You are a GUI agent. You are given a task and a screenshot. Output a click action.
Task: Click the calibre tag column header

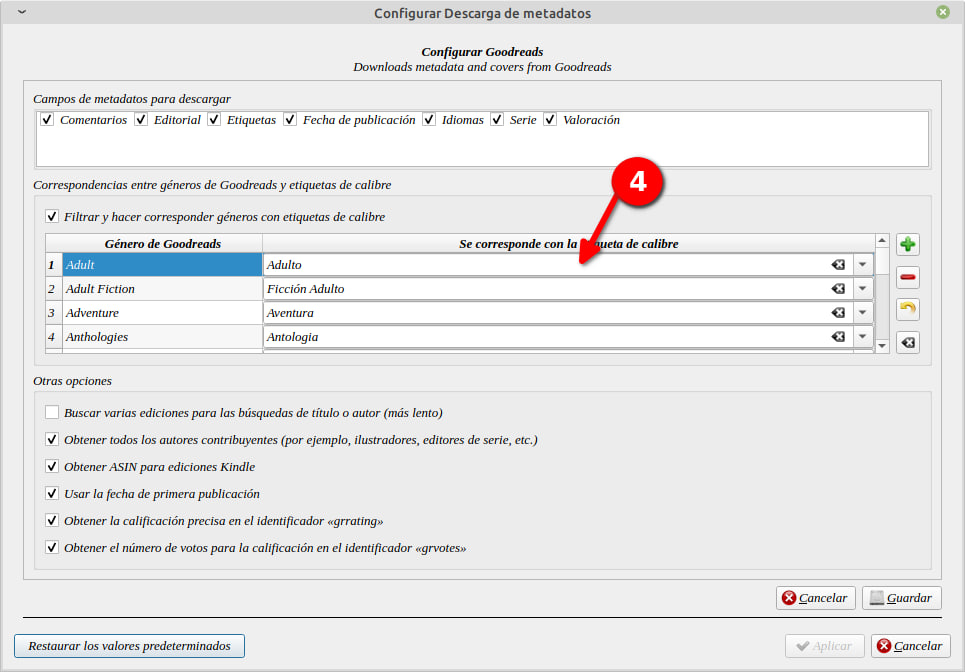click(569, 244)
